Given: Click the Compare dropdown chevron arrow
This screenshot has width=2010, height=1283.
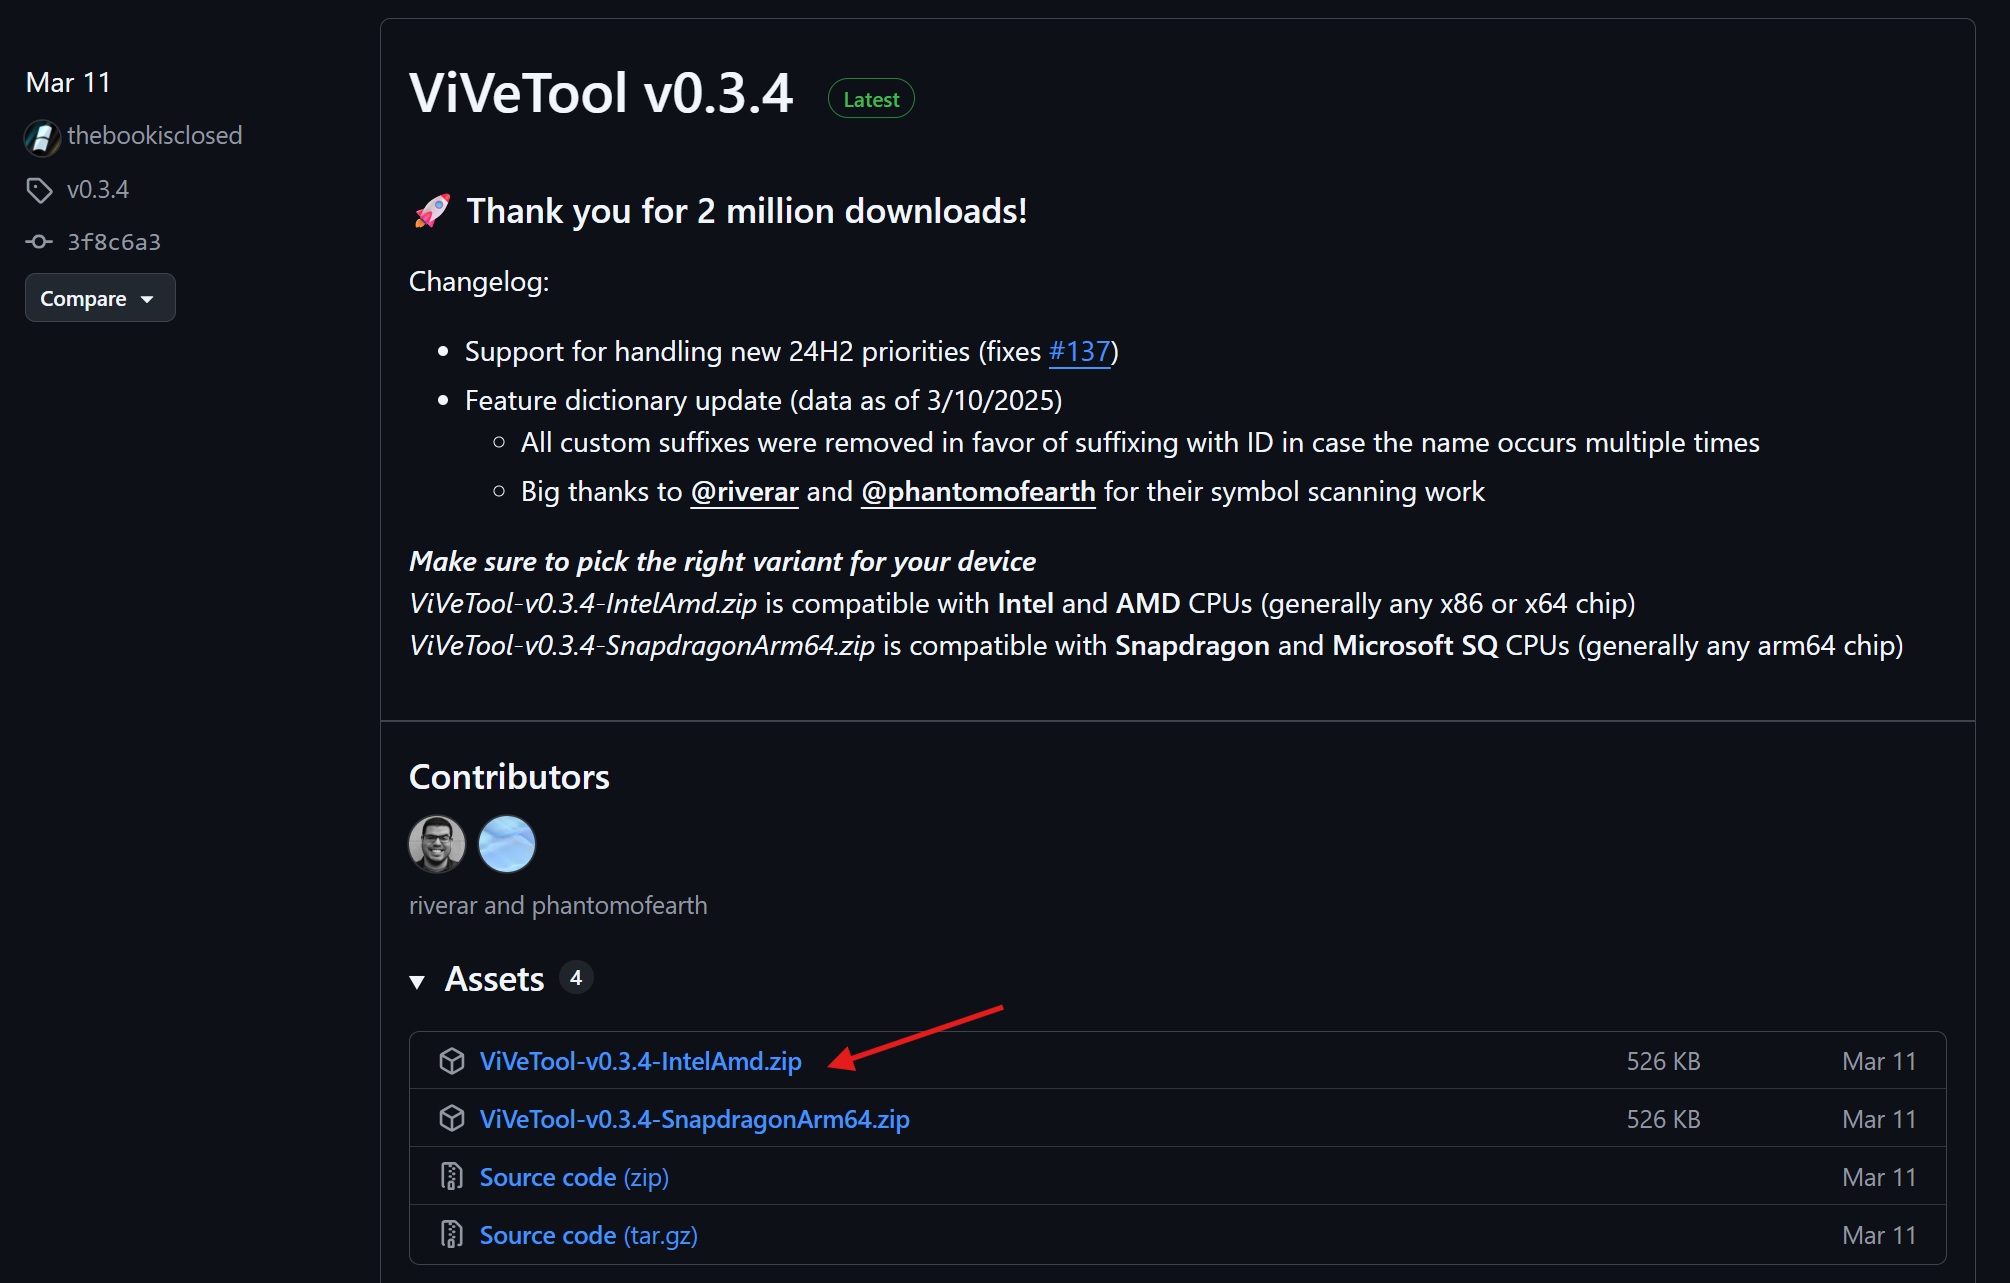Looking at the screenshot, I should click(146, 298).
